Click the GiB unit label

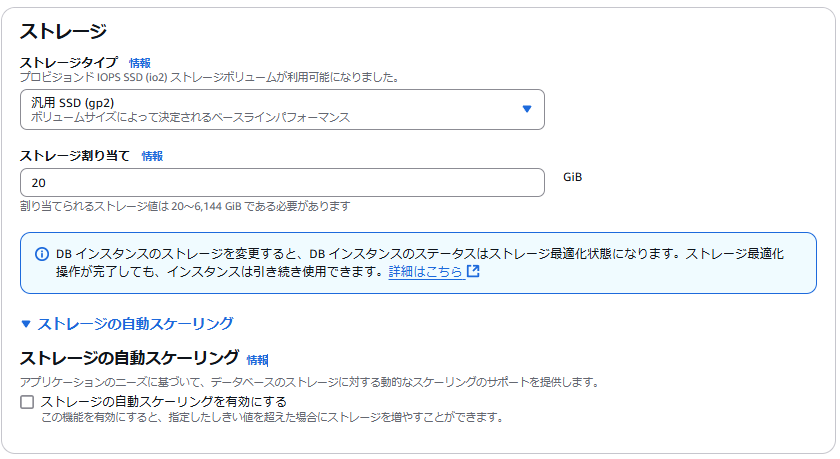tap(573, 177)
